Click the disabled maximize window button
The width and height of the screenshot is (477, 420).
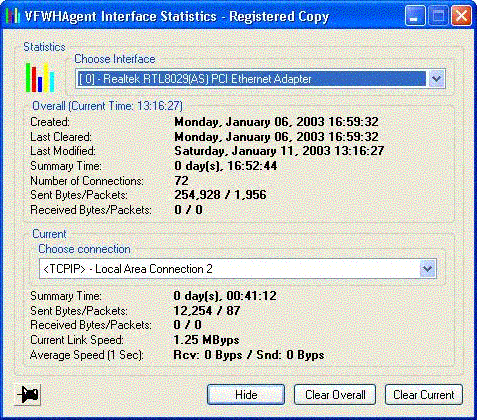pyautogui.click(x=438, y=16)
